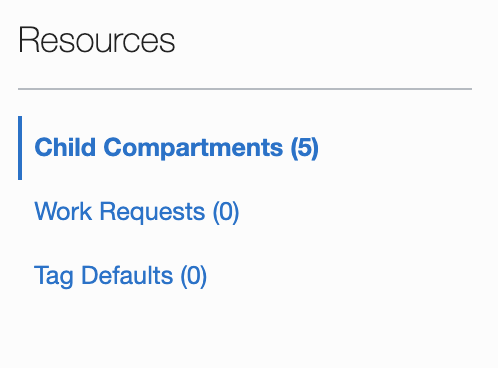Click the blue active indicator beside Child Compartments
498x368 pixels.
[x=20, y=148]
